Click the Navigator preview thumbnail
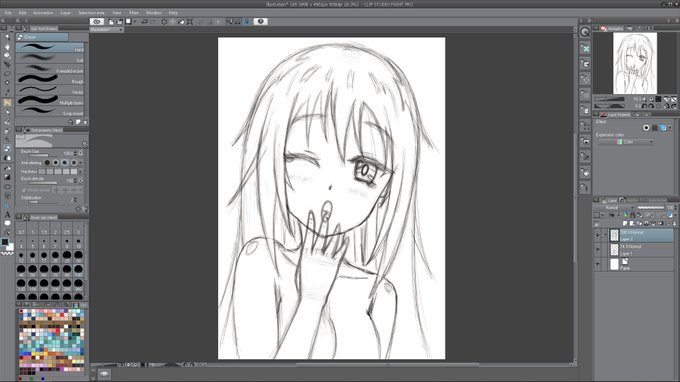 point(635,63)
